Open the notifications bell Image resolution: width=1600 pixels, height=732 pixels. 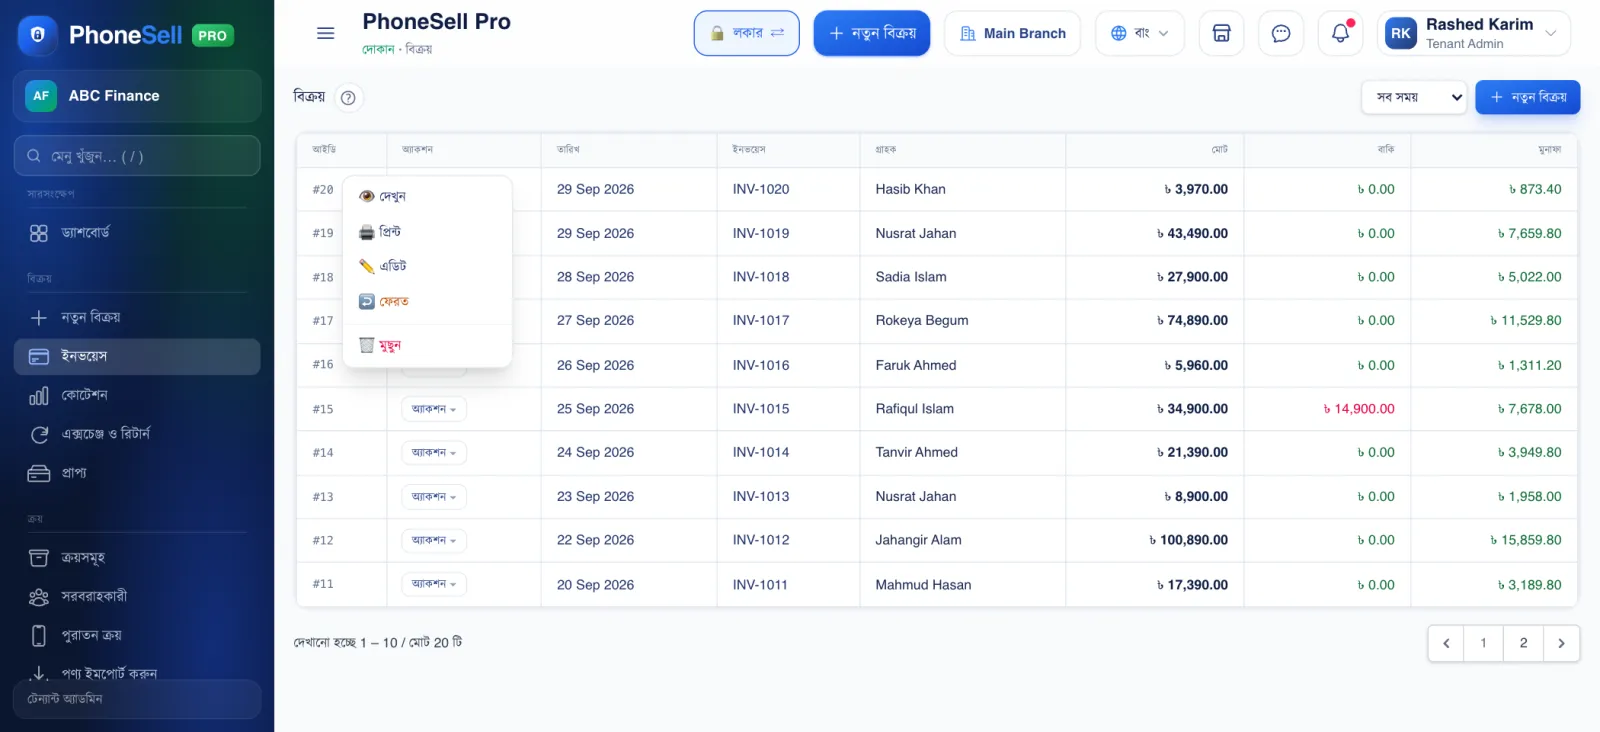(x=1340, y=33)
